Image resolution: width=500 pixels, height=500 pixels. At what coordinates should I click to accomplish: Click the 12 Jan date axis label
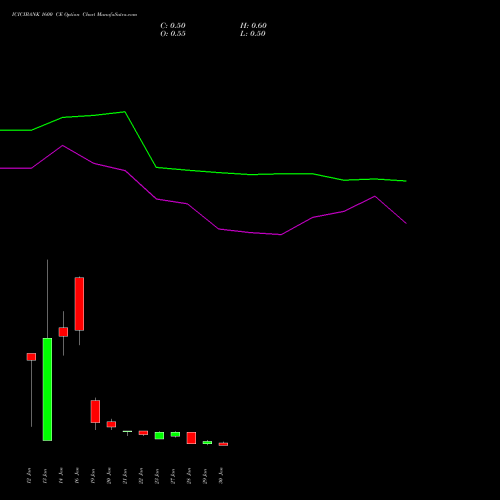(29, 476)
